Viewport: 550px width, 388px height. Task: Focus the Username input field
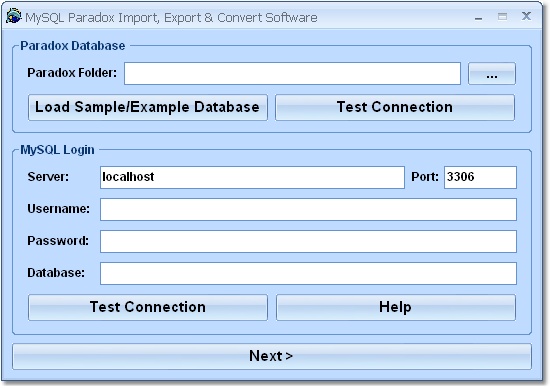(308, 209)
